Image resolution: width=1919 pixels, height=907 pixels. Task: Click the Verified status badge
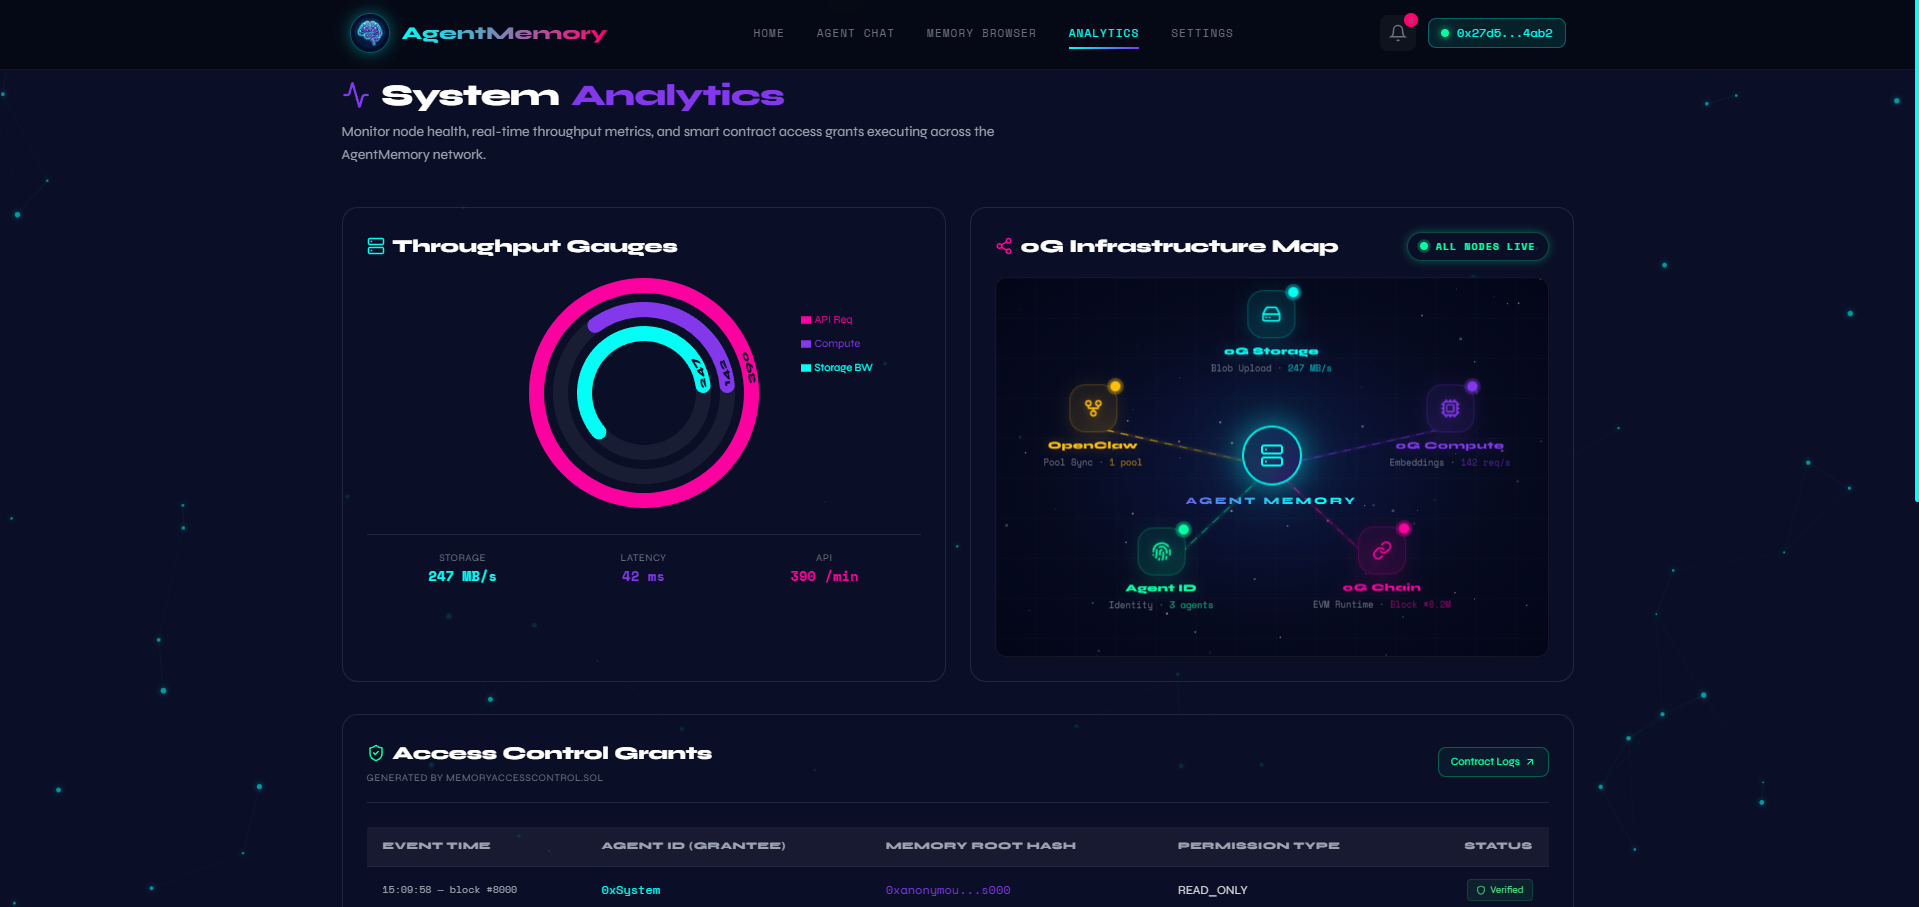tap(1500, 890)
